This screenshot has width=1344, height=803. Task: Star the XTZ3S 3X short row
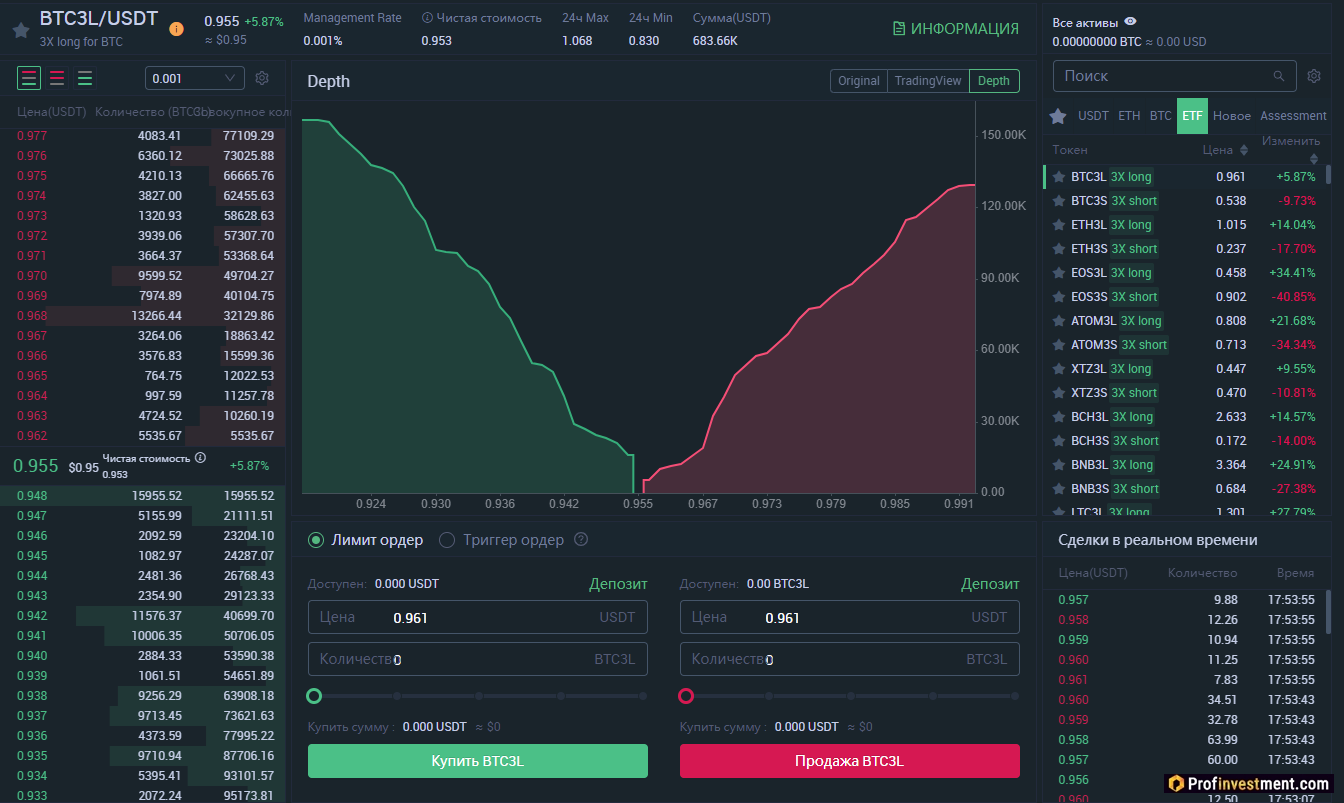coord(1059,393)
